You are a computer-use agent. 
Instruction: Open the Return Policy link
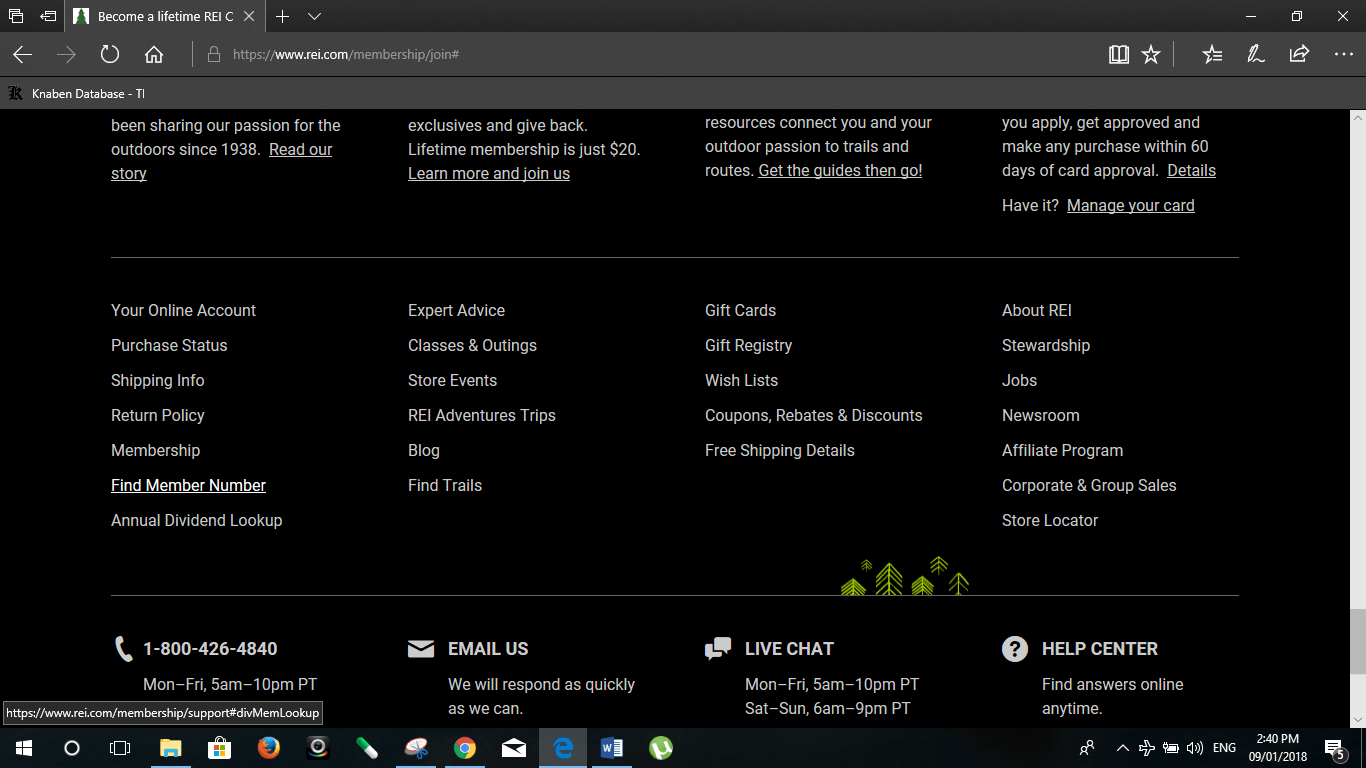pyautogui.click(x=157, y=415)
